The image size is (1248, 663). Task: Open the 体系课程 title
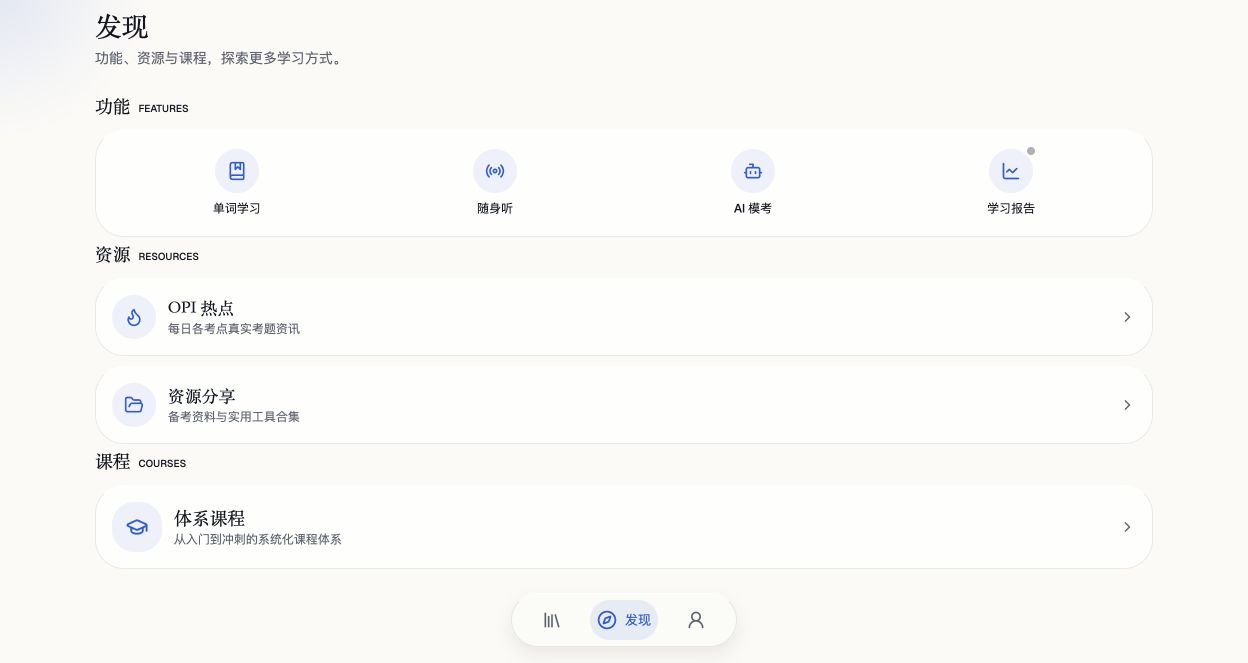209,518
